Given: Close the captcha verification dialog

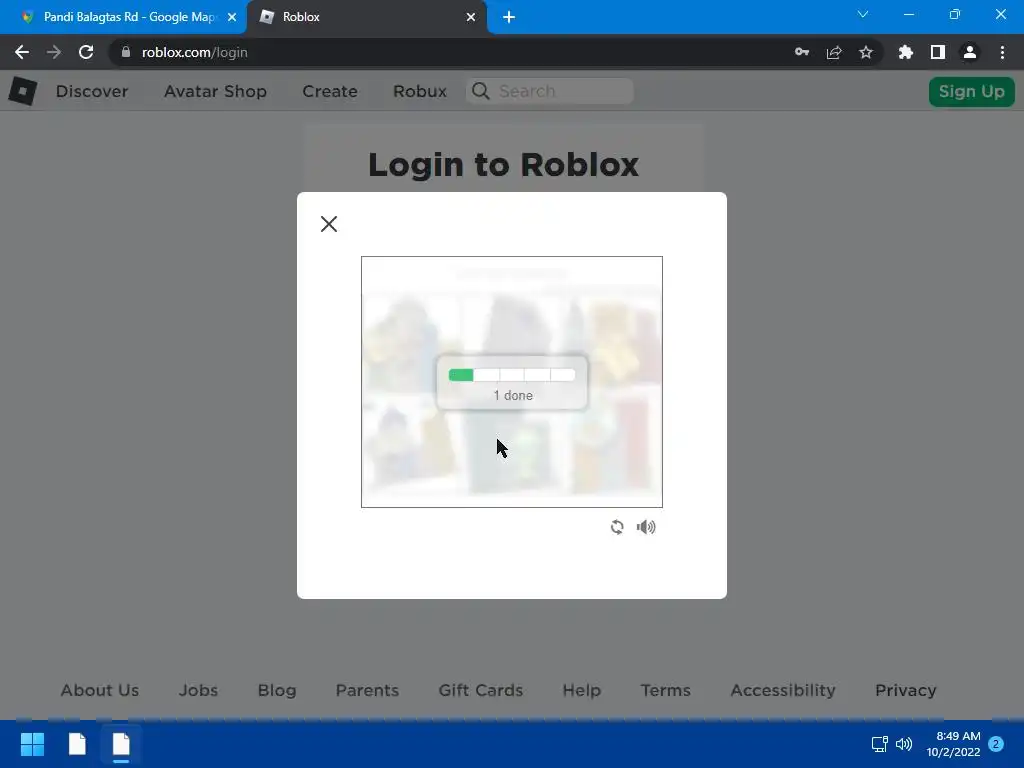Looking at the screenshot, I should tap(328, 224).
